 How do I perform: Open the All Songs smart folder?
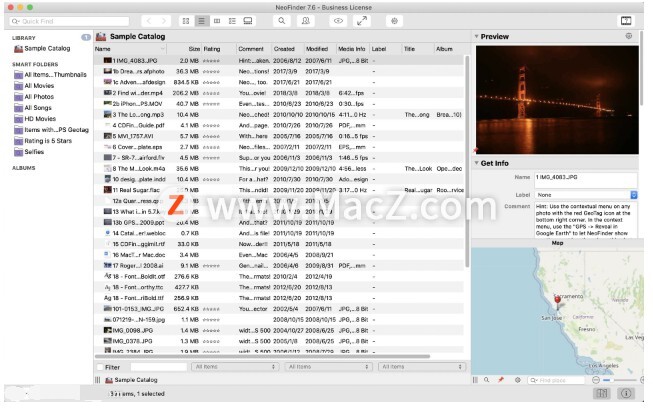tap(38, 108)
